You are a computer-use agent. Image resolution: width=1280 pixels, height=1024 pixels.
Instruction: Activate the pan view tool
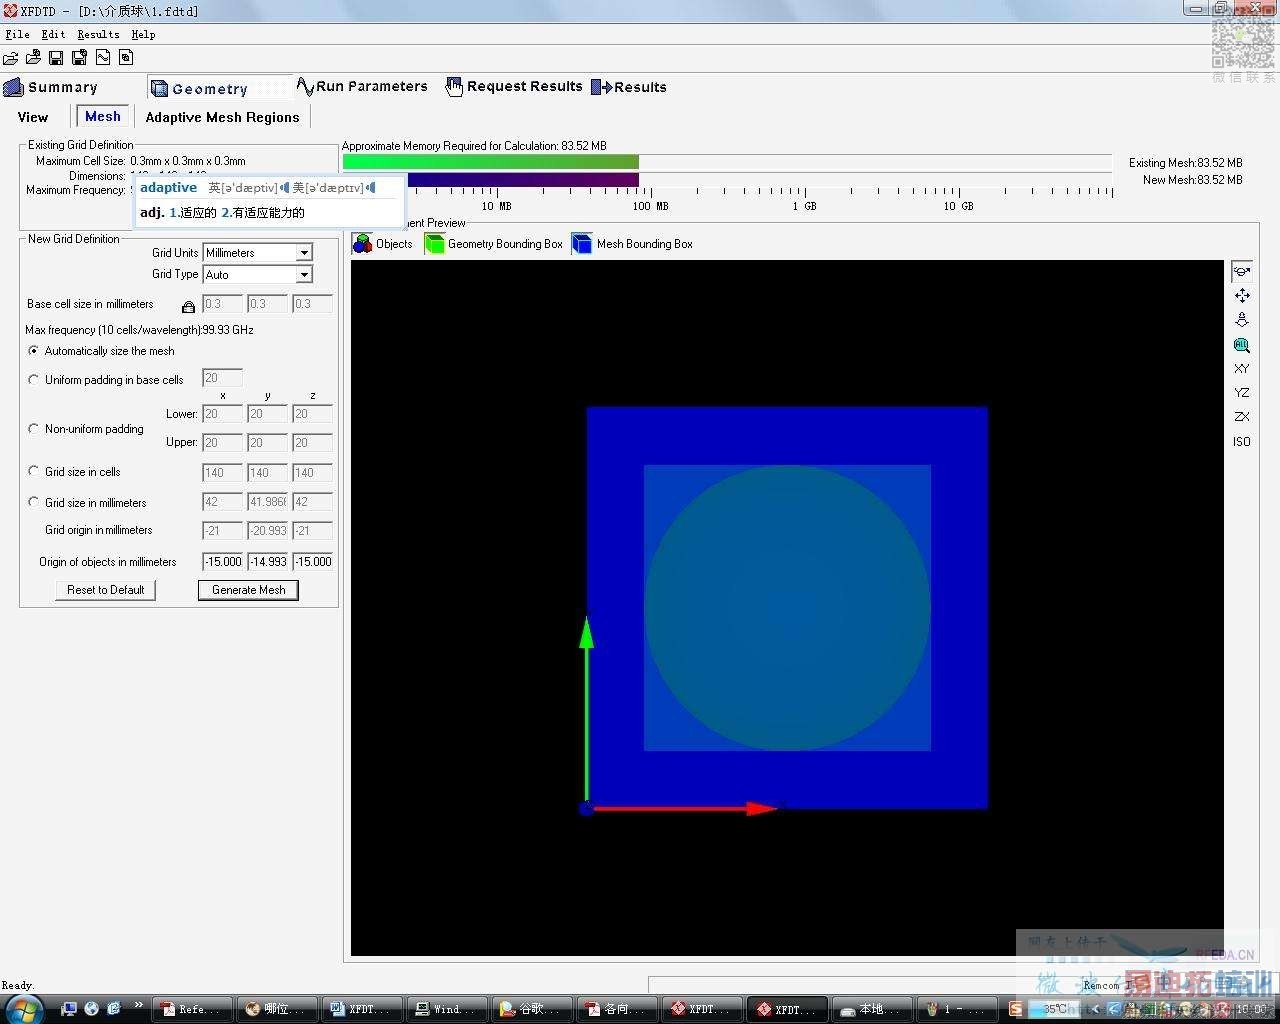click(1241, 296)
